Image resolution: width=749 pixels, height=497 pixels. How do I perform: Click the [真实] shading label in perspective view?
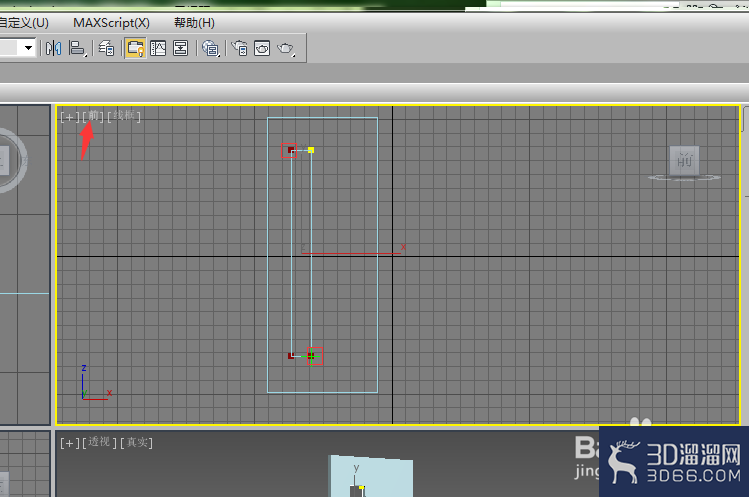[136, 443]
